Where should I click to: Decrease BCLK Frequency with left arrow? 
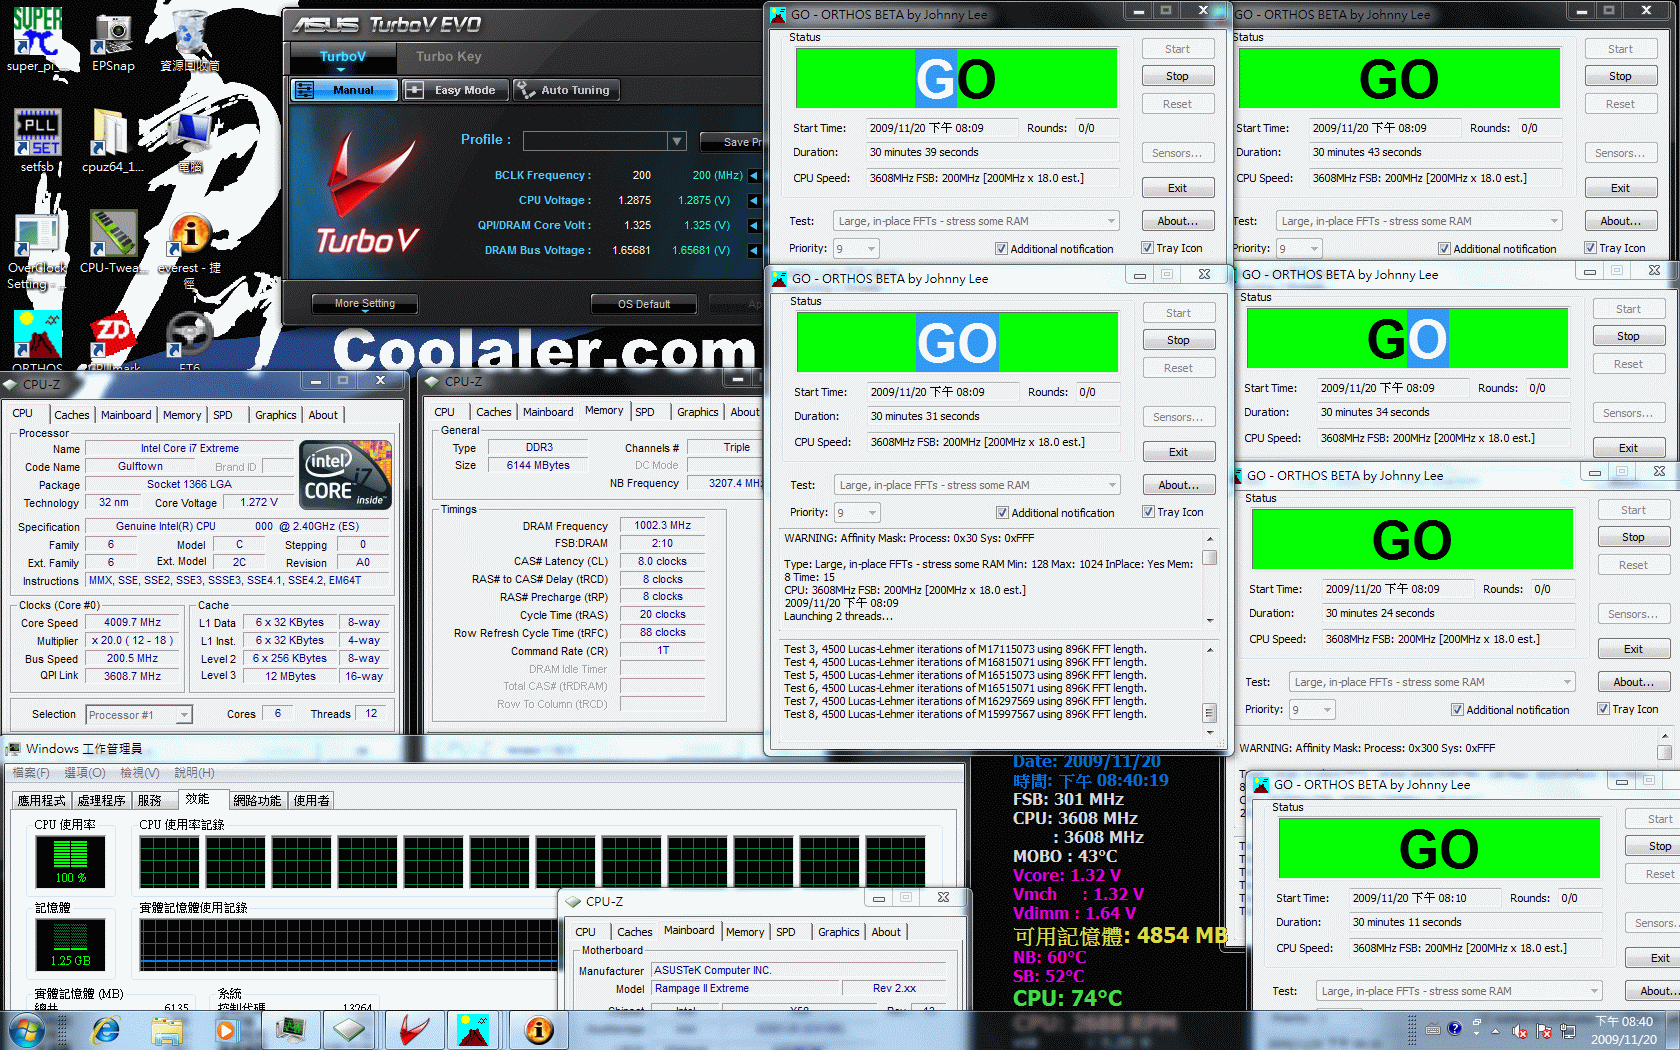point(754,175)
